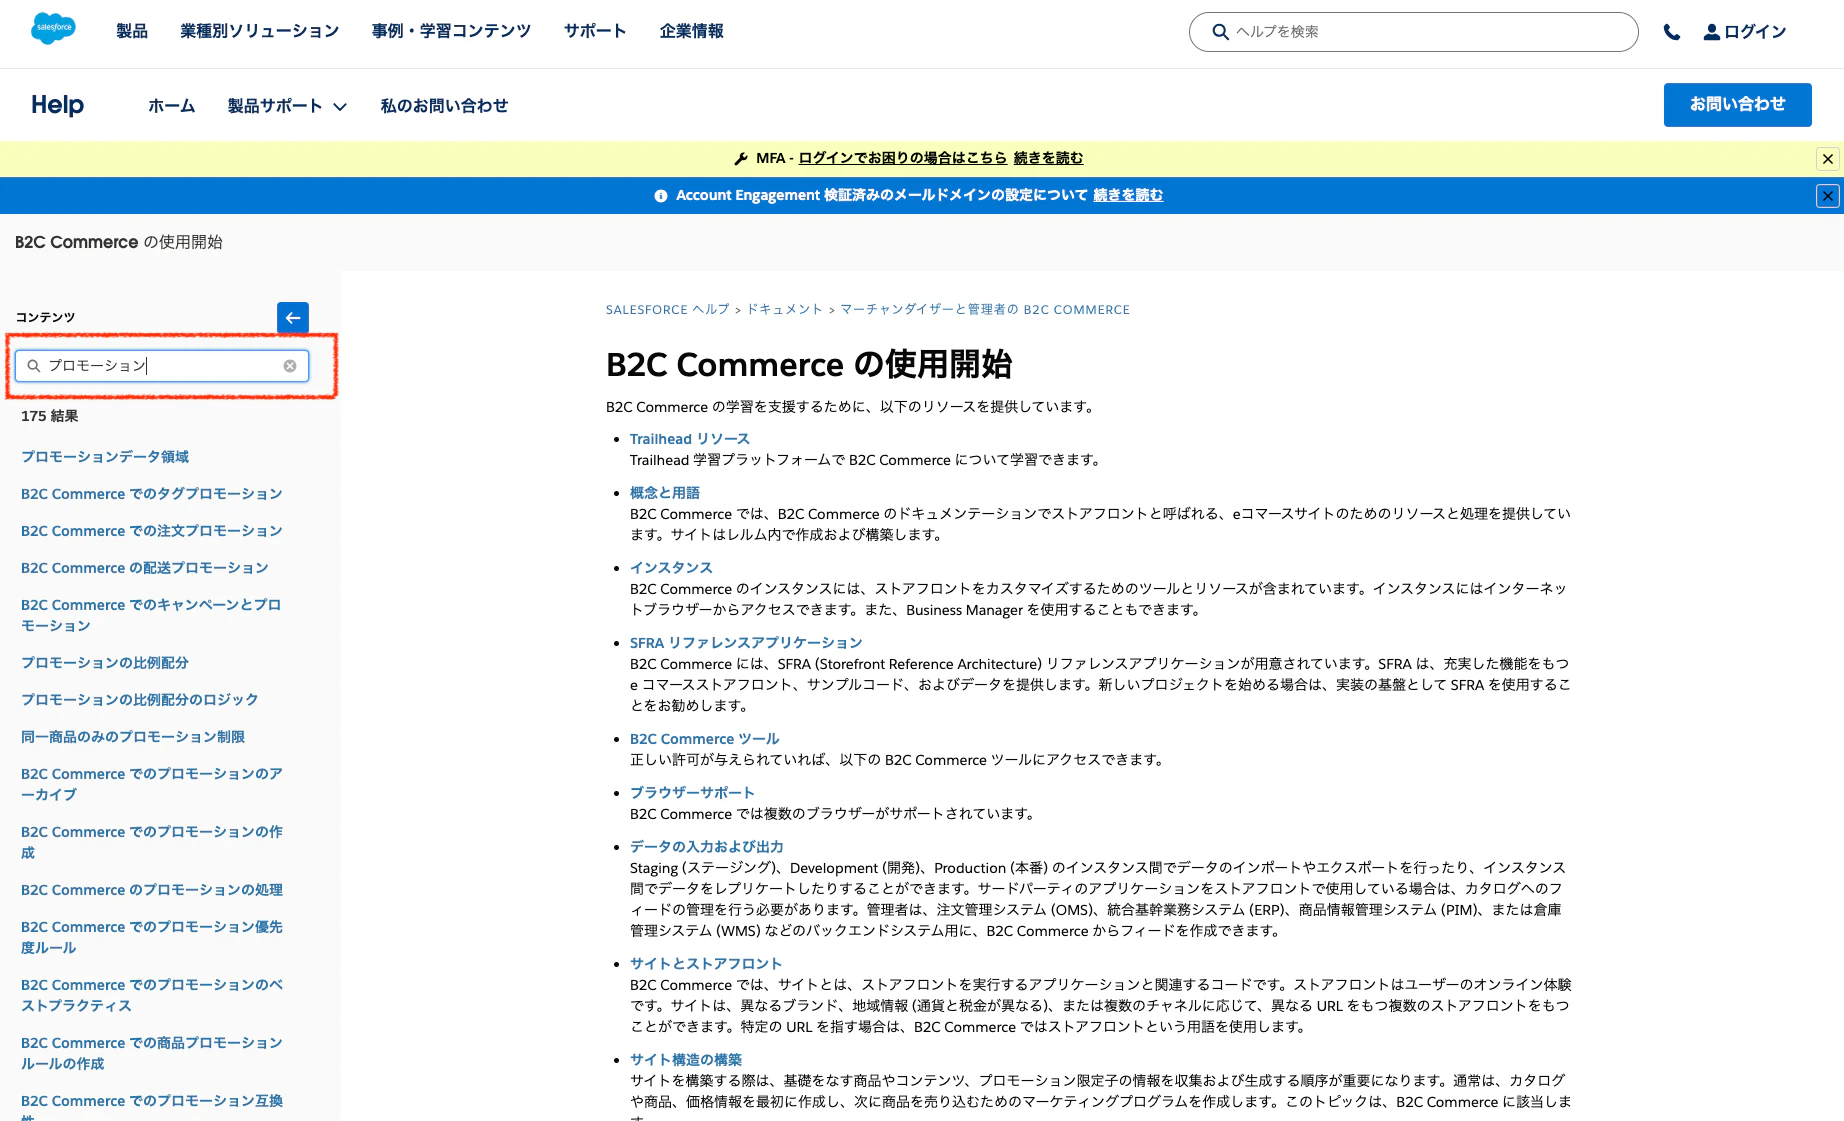The height and width of the screenshot is (1121, 1844).
Task: Open B2C Commerce ツール link
Action: pos(705,739)
